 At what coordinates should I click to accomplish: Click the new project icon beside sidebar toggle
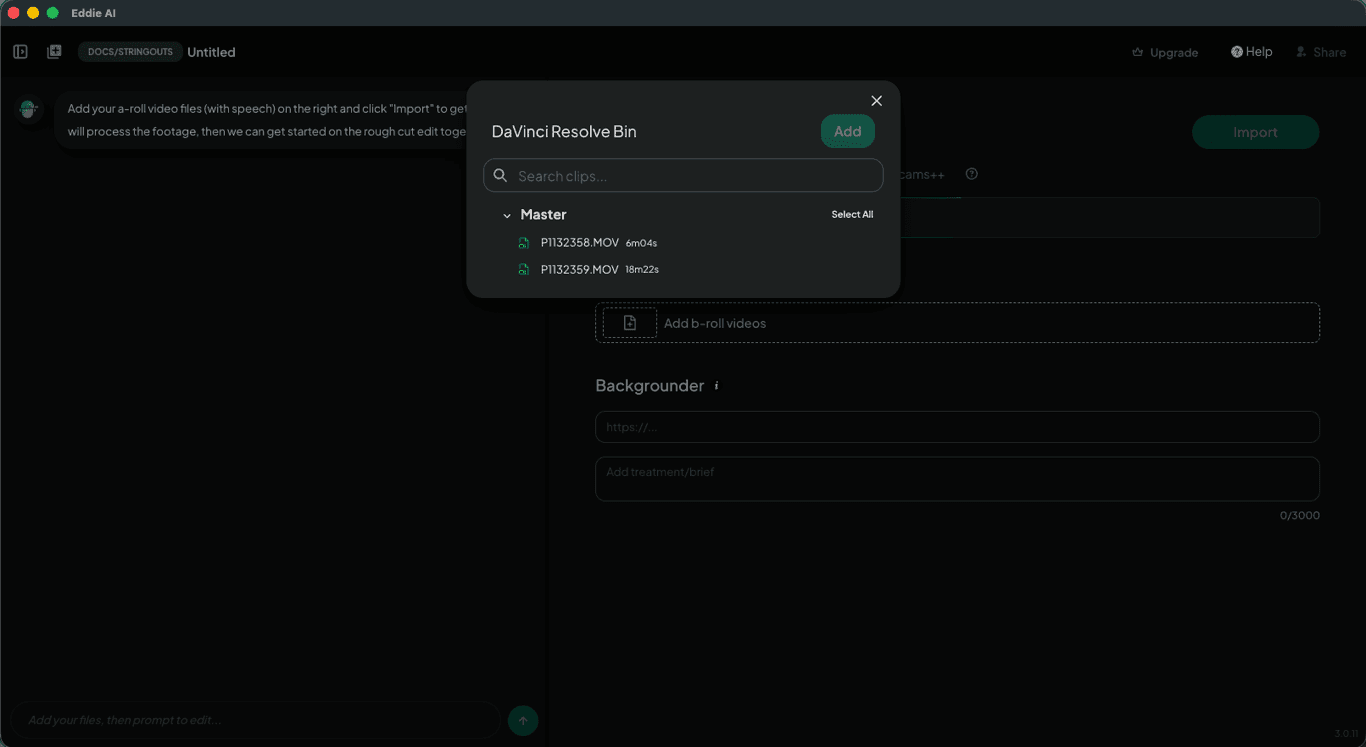pos(54,52)
